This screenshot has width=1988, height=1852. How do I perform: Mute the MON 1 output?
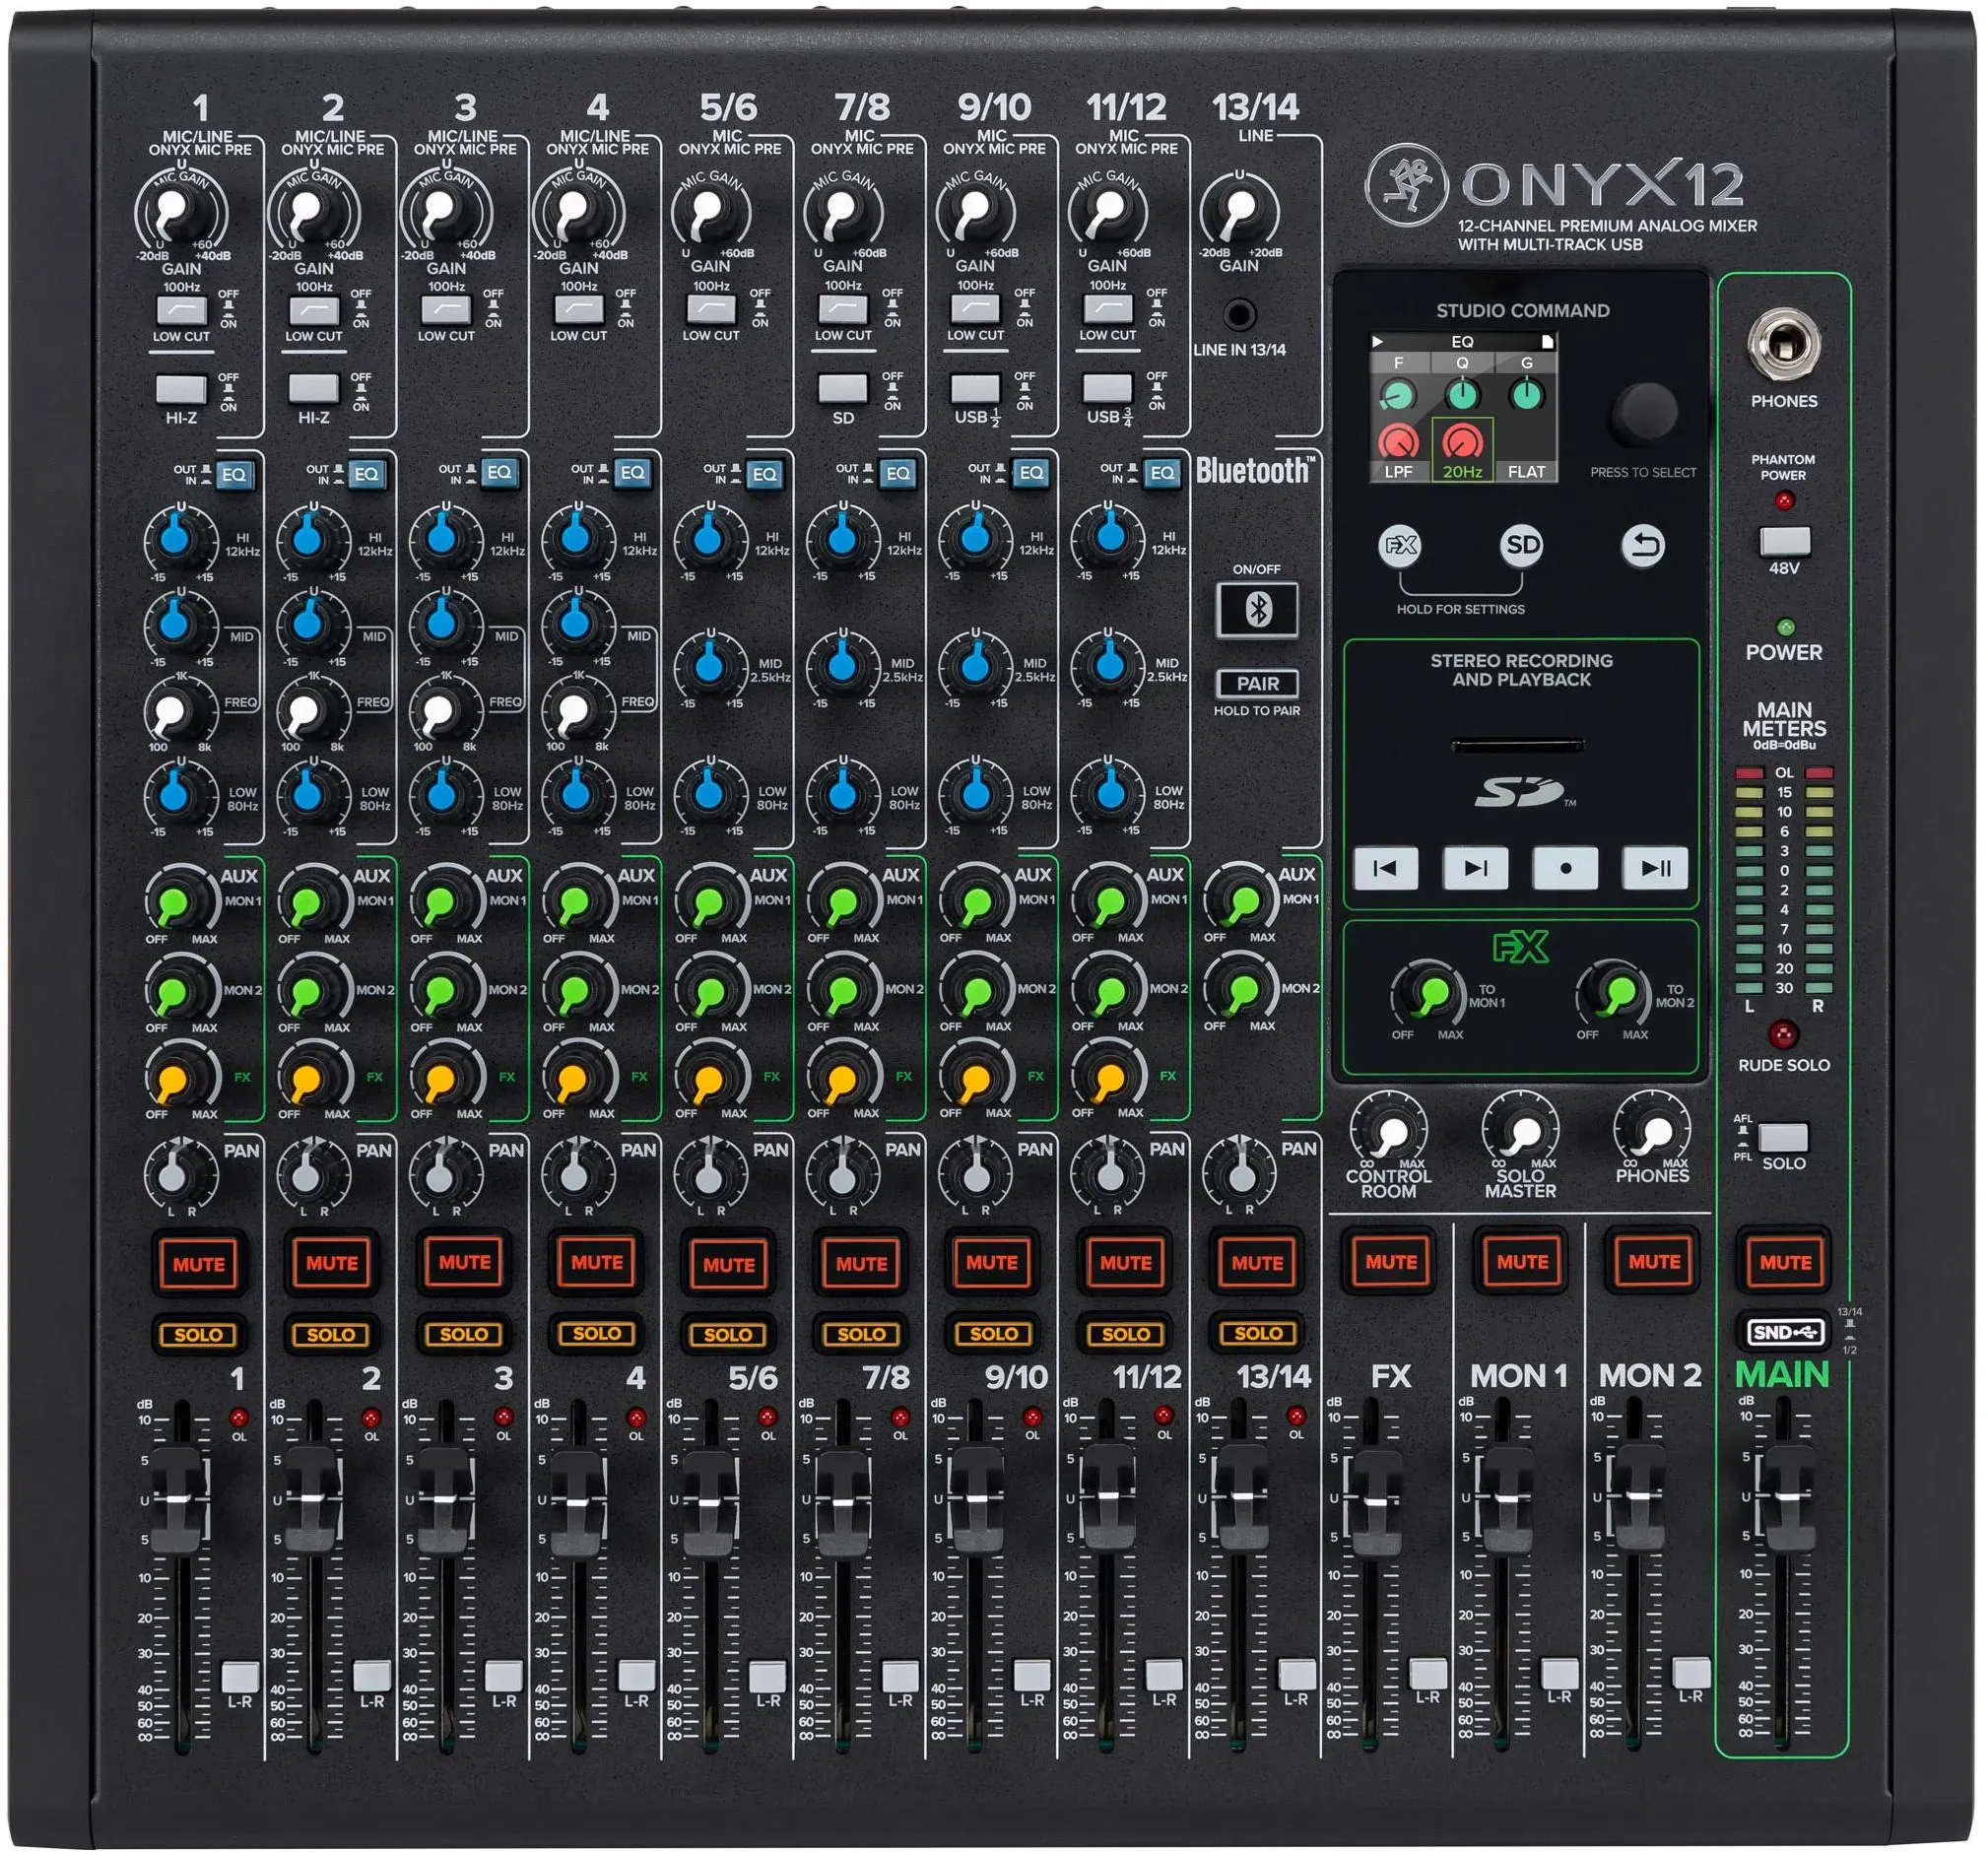[1523, 1262]
